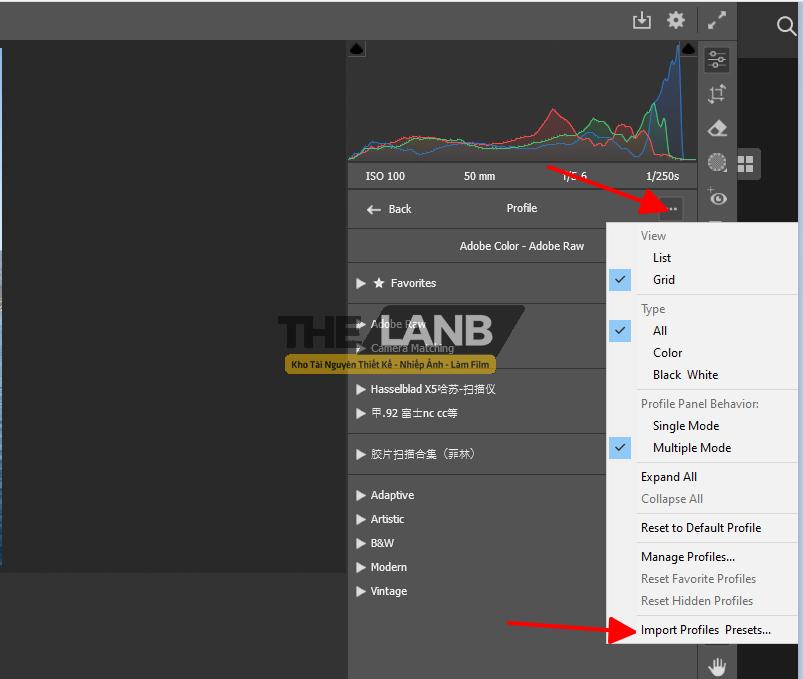
Task: Open Manage Profiles from the menu
Action: tap(688, 557)
